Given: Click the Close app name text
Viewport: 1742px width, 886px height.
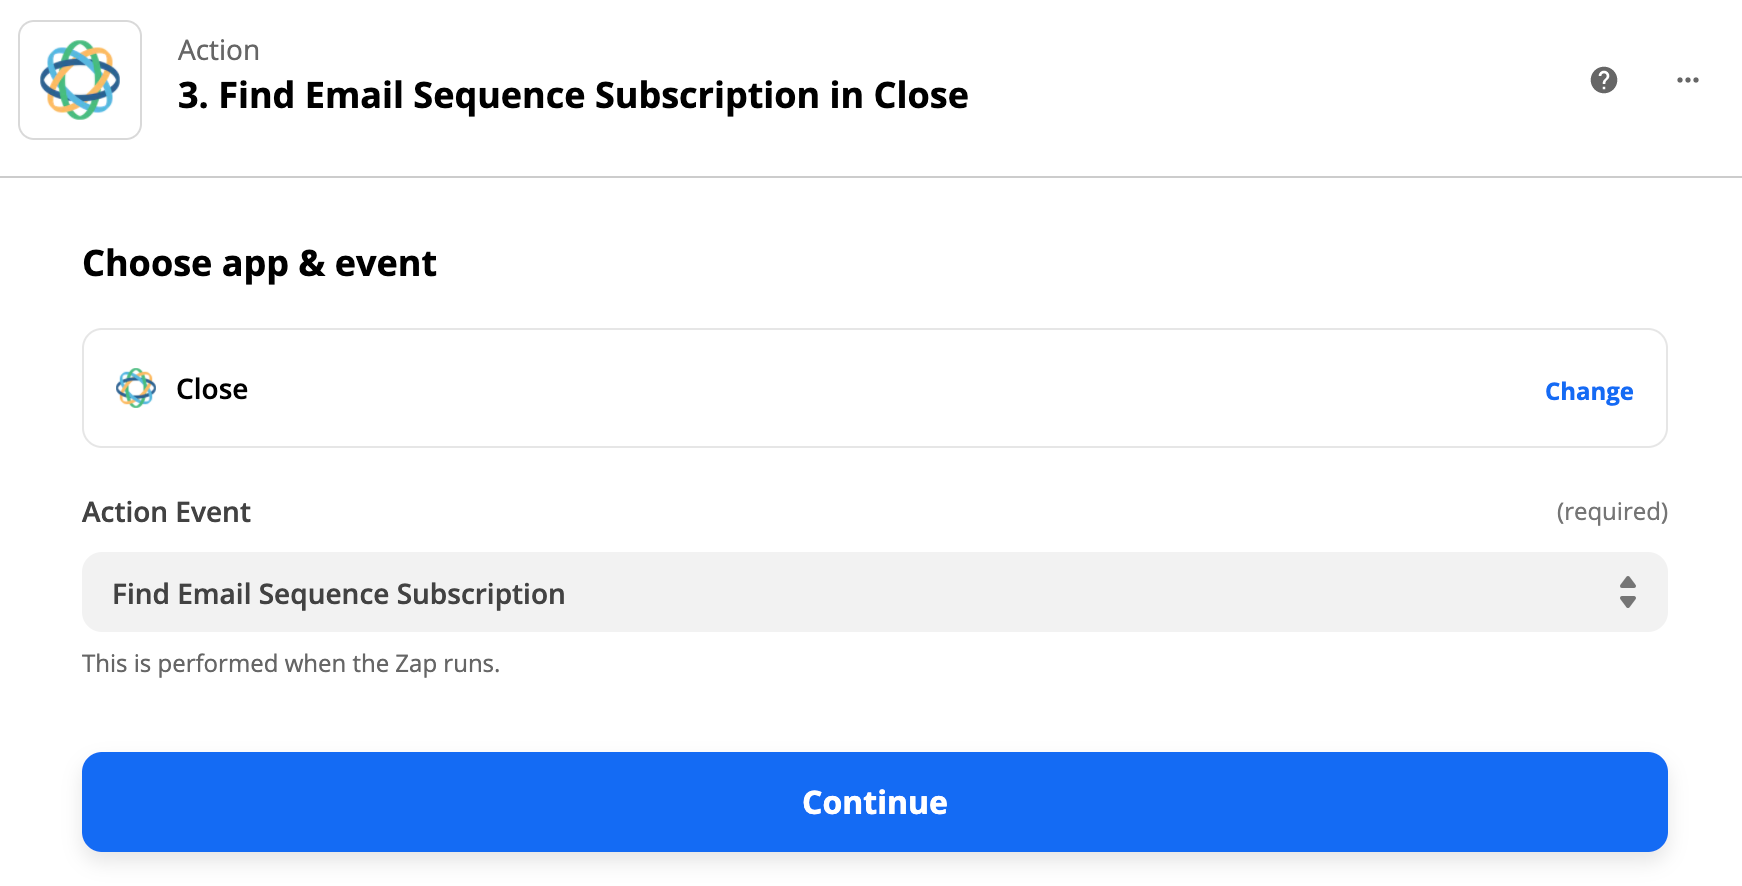Looking at the screenshot, I should (x=212, y=389).
